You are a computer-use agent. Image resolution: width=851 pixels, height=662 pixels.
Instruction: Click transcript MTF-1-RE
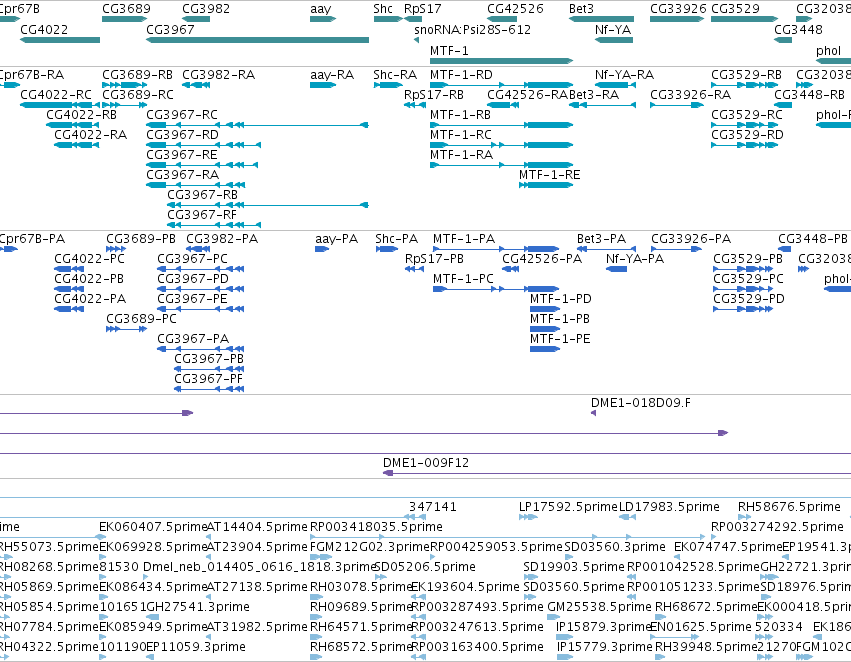[x=550, y=175]
